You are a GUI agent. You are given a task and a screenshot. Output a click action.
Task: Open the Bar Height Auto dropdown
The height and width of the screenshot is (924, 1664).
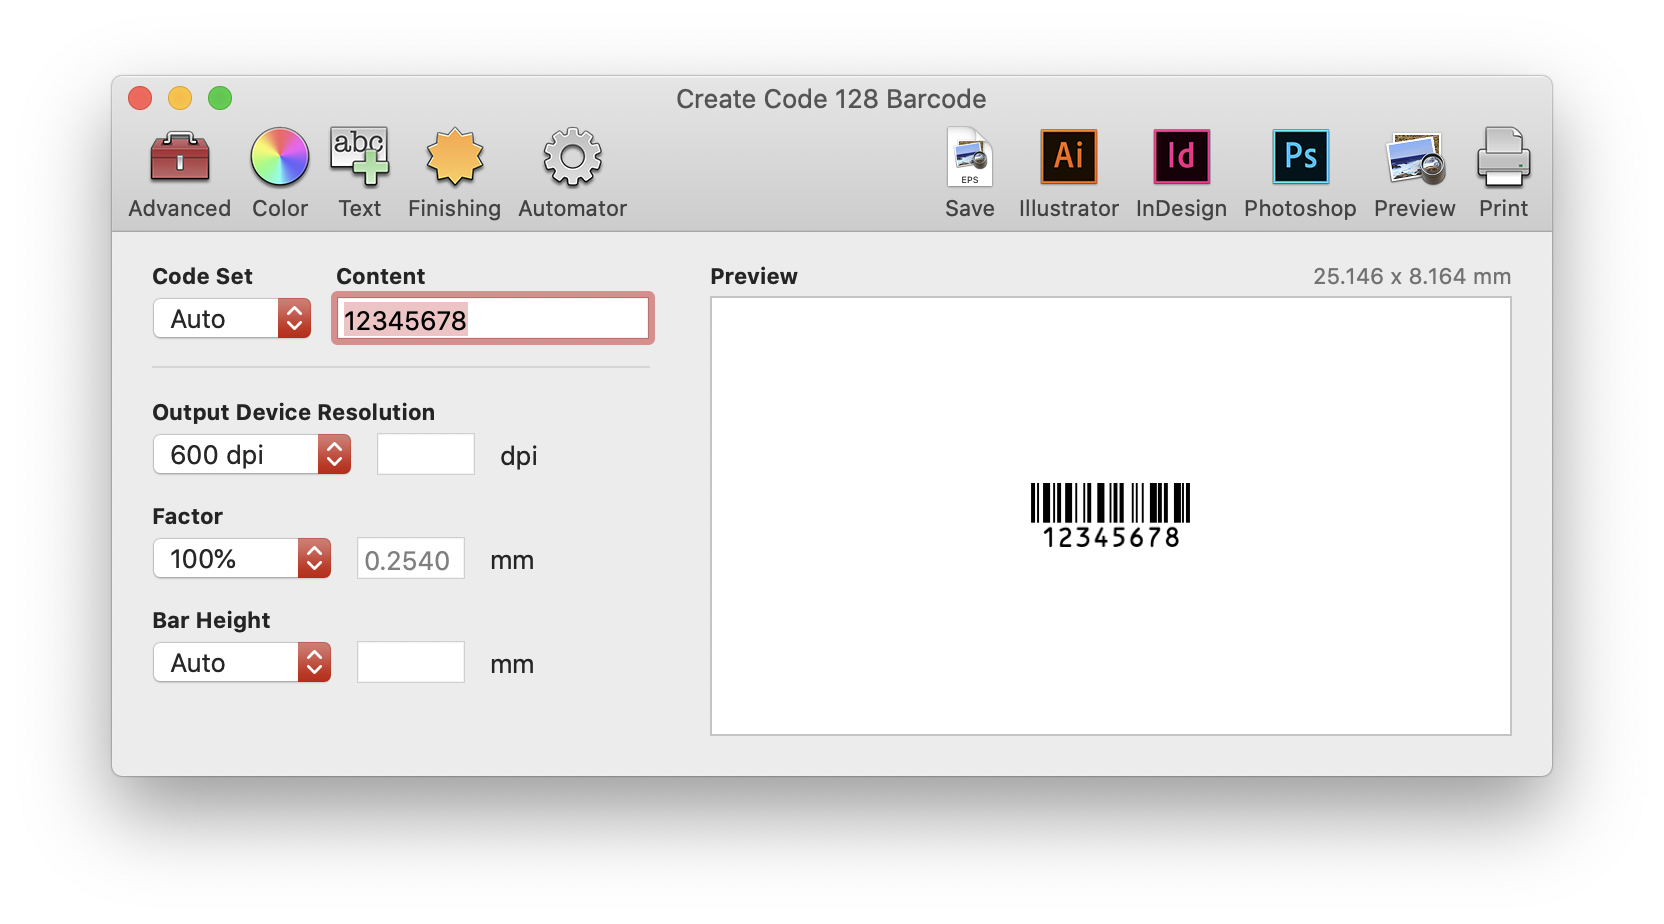242,663
